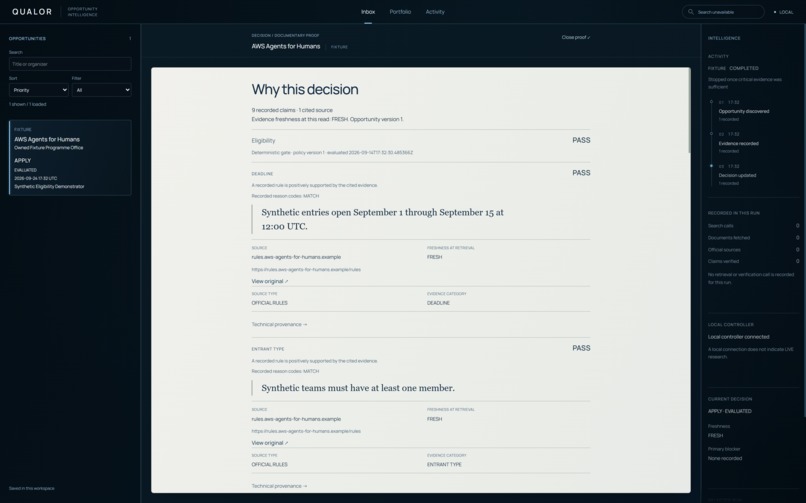This screenshot has height=503, width=806.
Task: Click the LOCAL status indicator
Action: click(784, 12)
